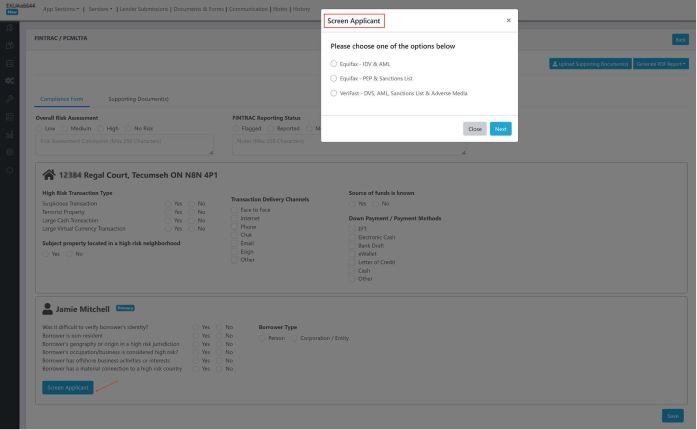Expand the Services dropdown menu
The width and height of the screenshot is (697, 430).
coord(100,7)
